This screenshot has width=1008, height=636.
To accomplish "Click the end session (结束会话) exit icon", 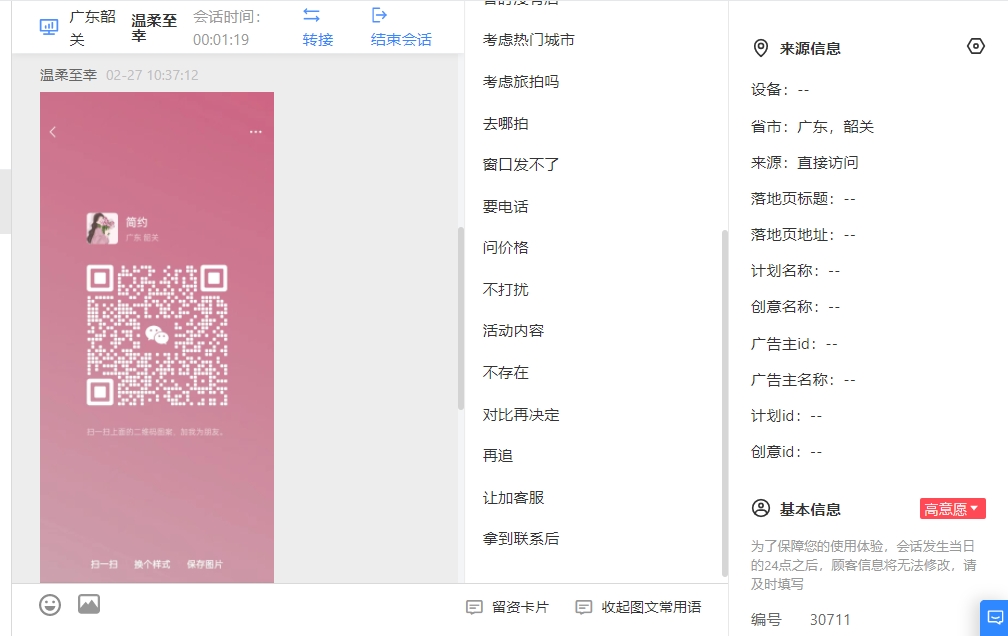I will (379, 15).
